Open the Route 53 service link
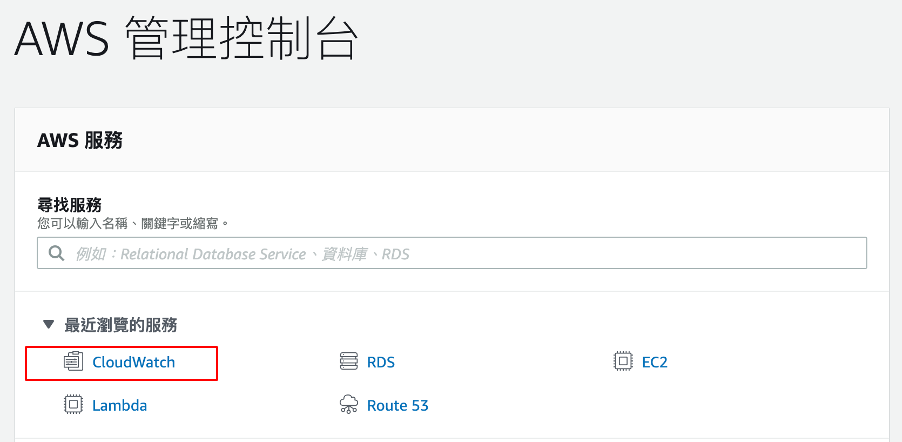The height and width of the screenshot is (442, 902). (398, 405)
